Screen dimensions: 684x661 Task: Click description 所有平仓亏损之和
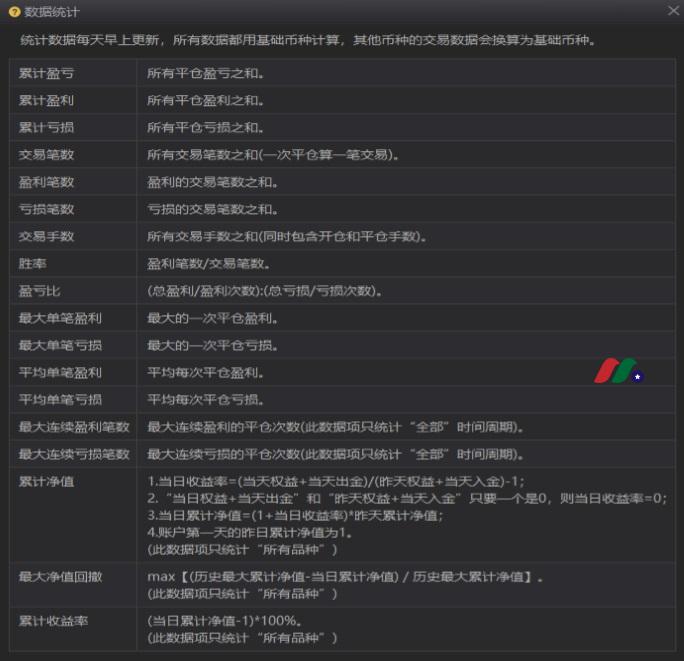[205, 127]
